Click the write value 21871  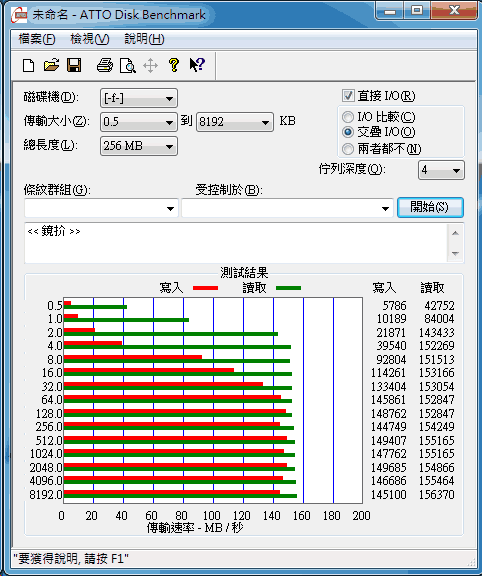click(x=391, y=332)
